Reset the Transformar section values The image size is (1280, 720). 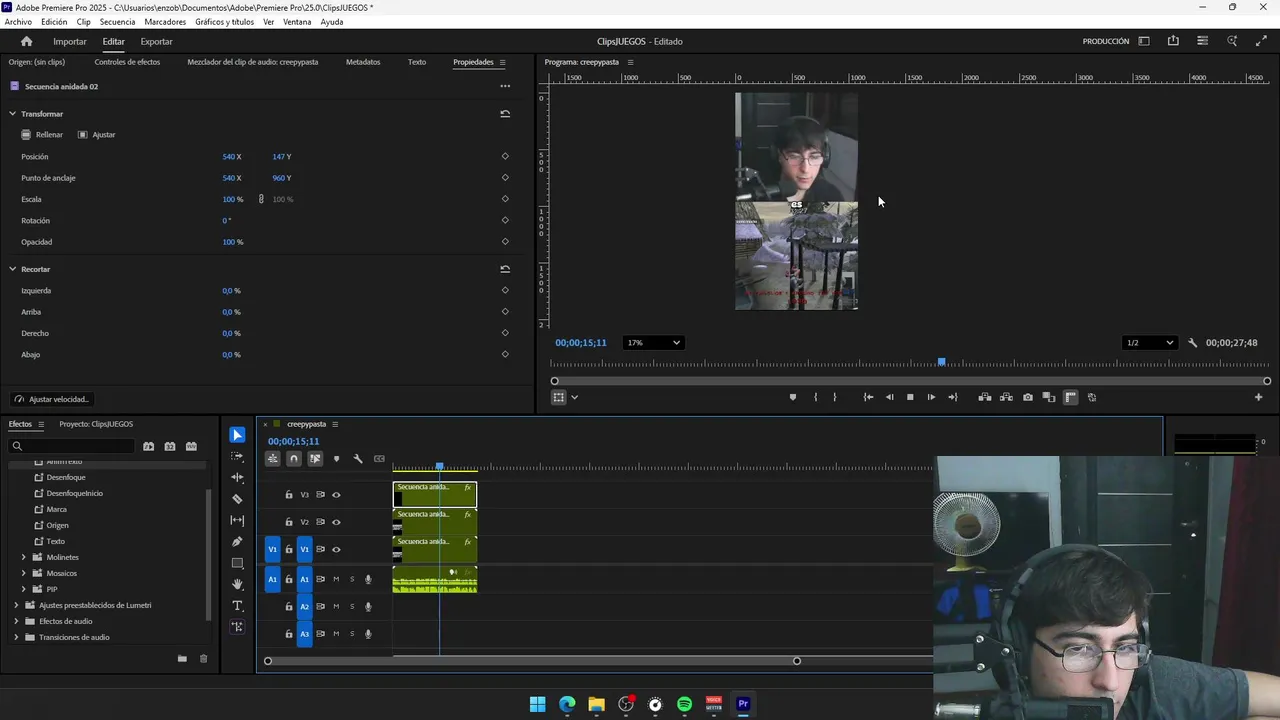(x=505, y=114)
